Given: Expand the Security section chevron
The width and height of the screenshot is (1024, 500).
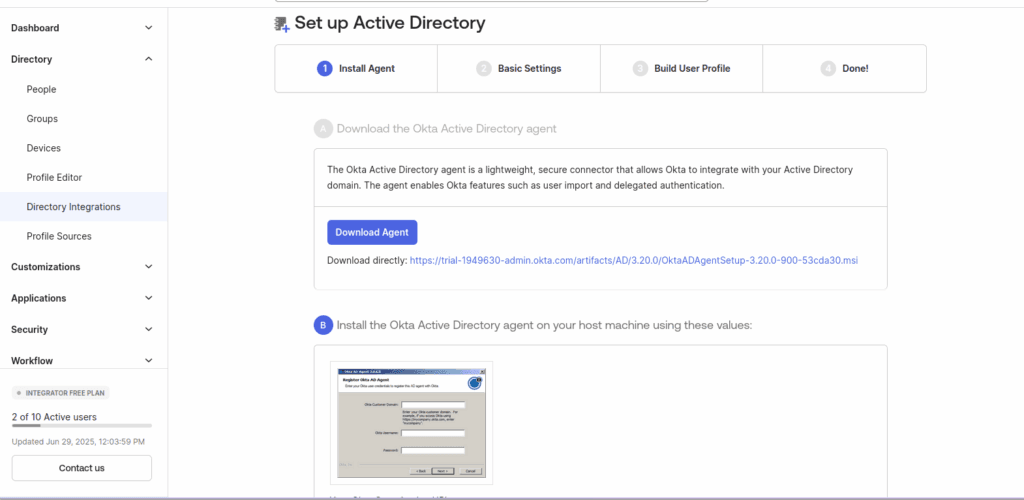Looking at the screenshot, I should point(149,330).
